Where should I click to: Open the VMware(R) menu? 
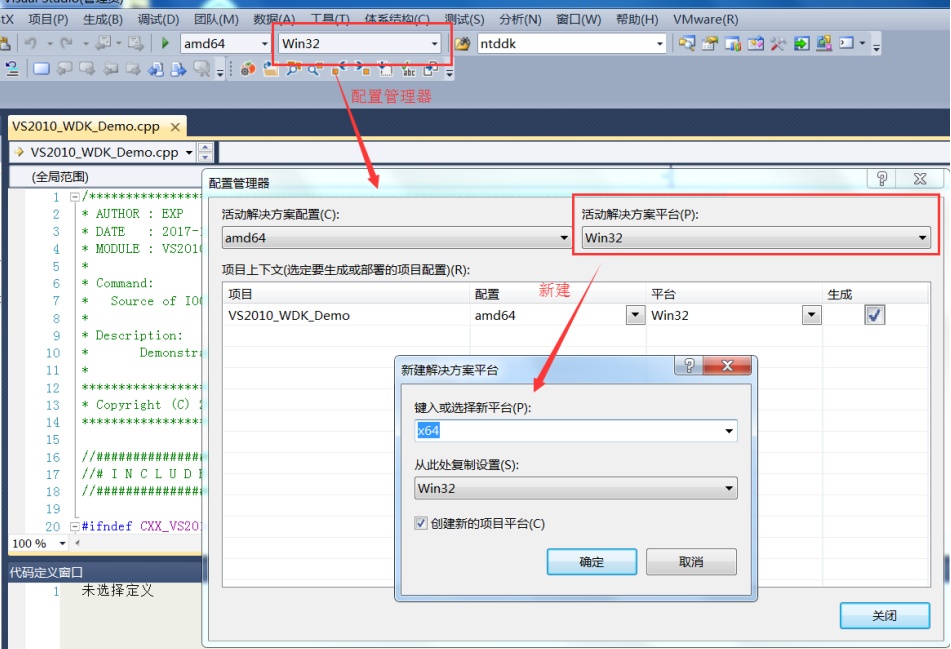[x=706, y=19]
